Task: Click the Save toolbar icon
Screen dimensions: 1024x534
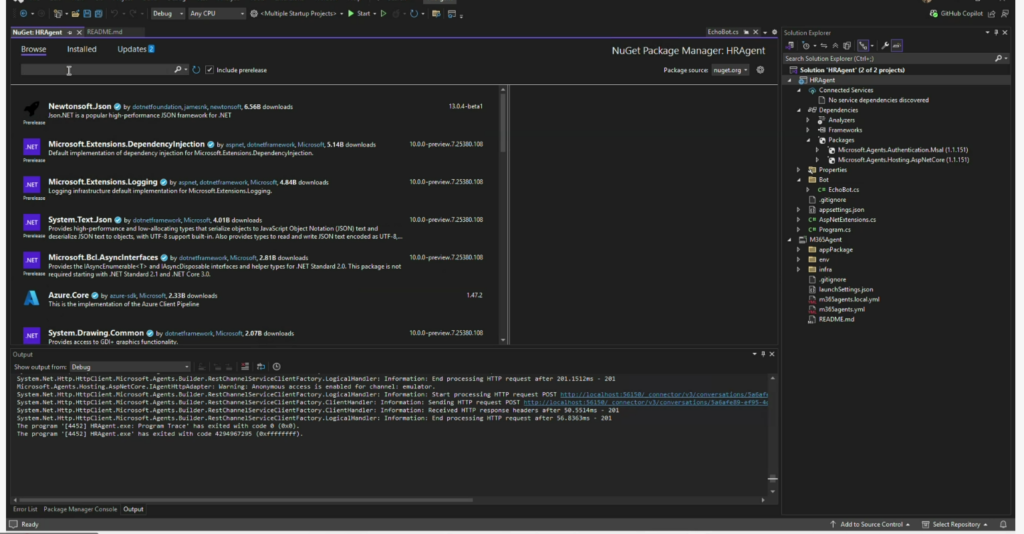Action: (x=87, y=13)
